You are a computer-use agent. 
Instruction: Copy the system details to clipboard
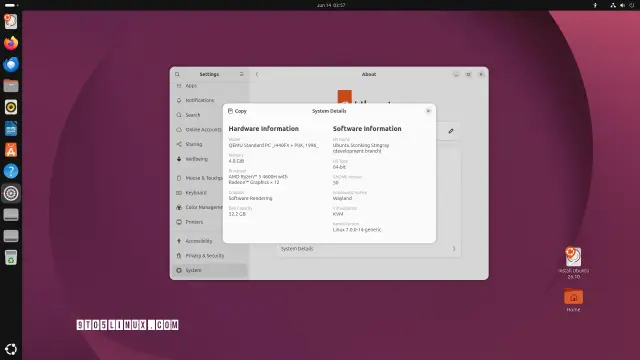tap(237, 111)
